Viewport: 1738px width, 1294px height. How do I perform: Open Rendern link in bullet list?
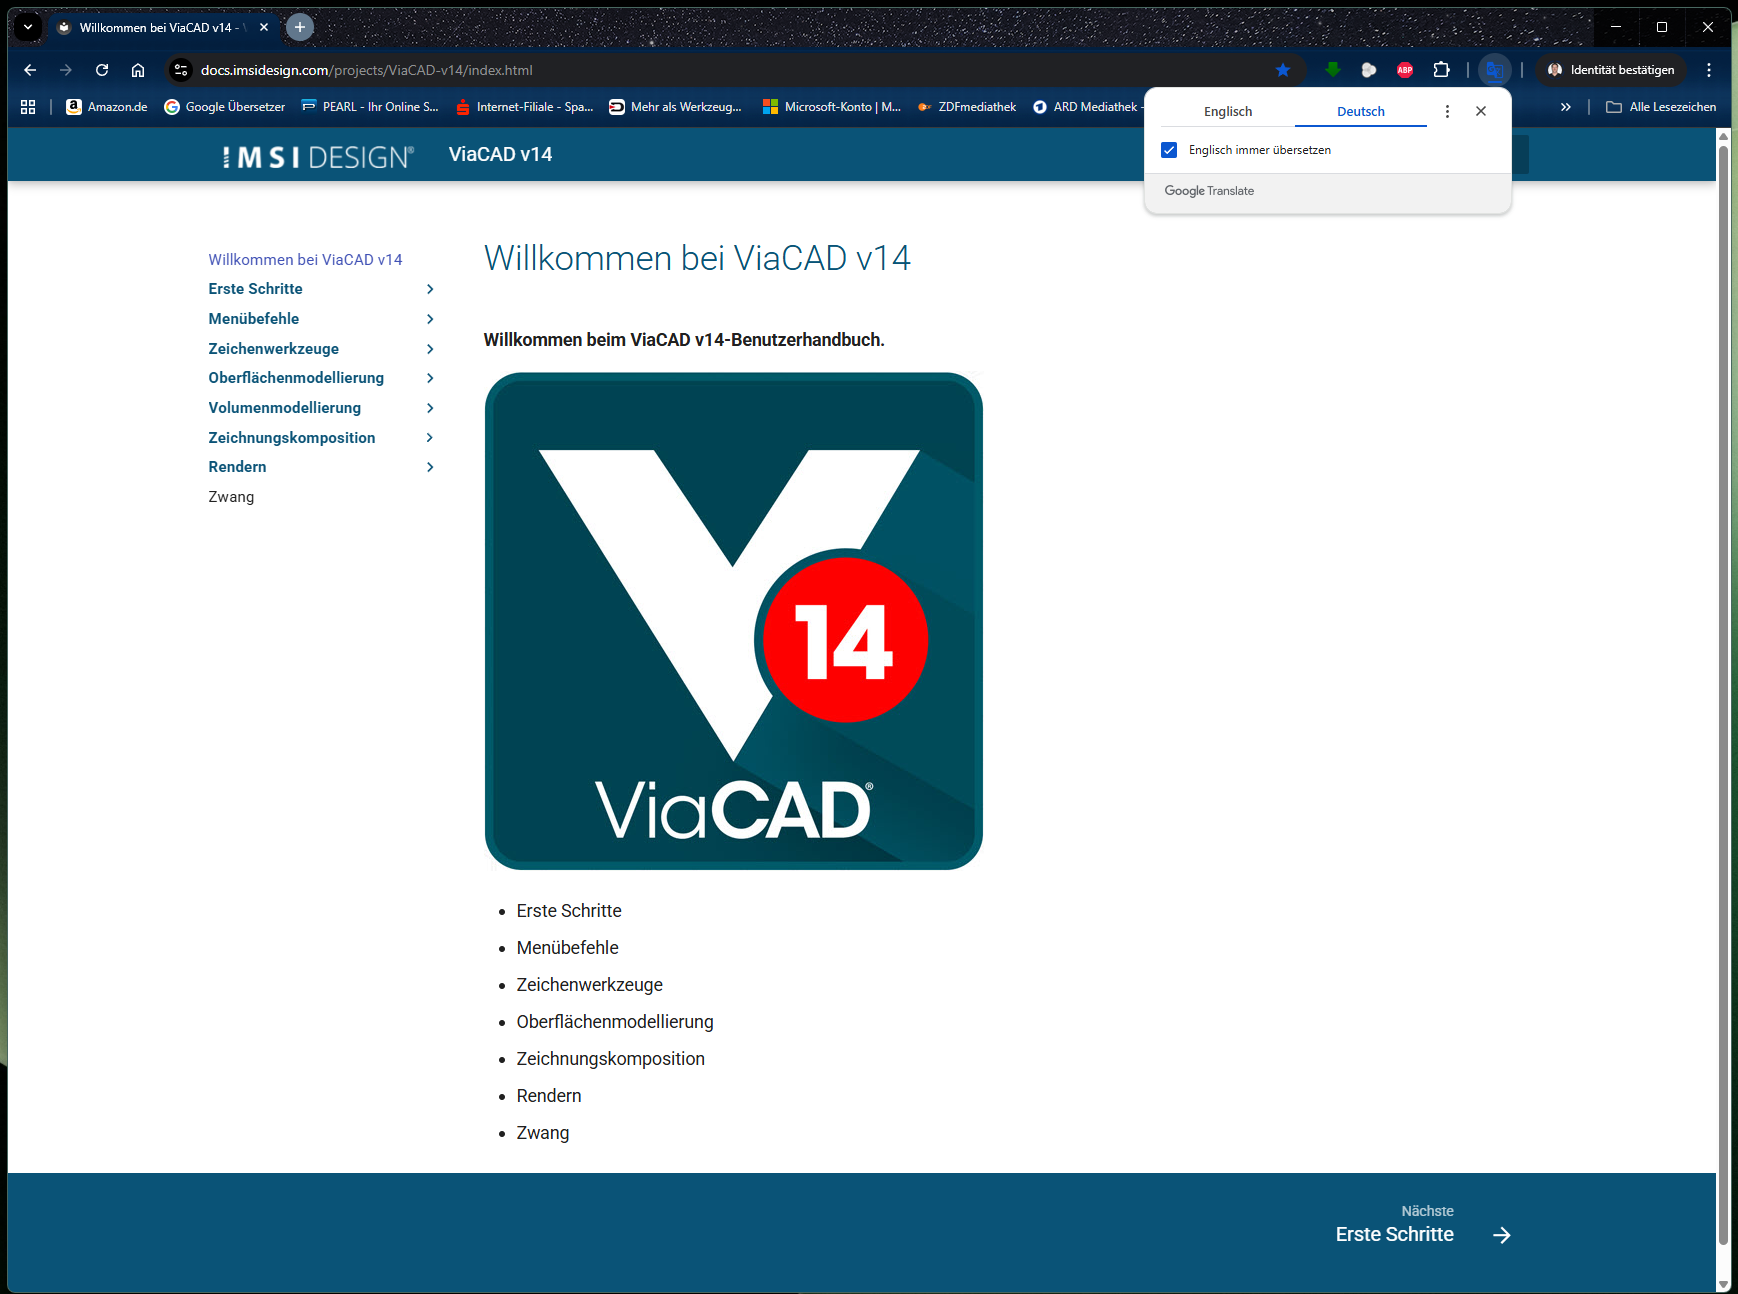[549, 1096]
